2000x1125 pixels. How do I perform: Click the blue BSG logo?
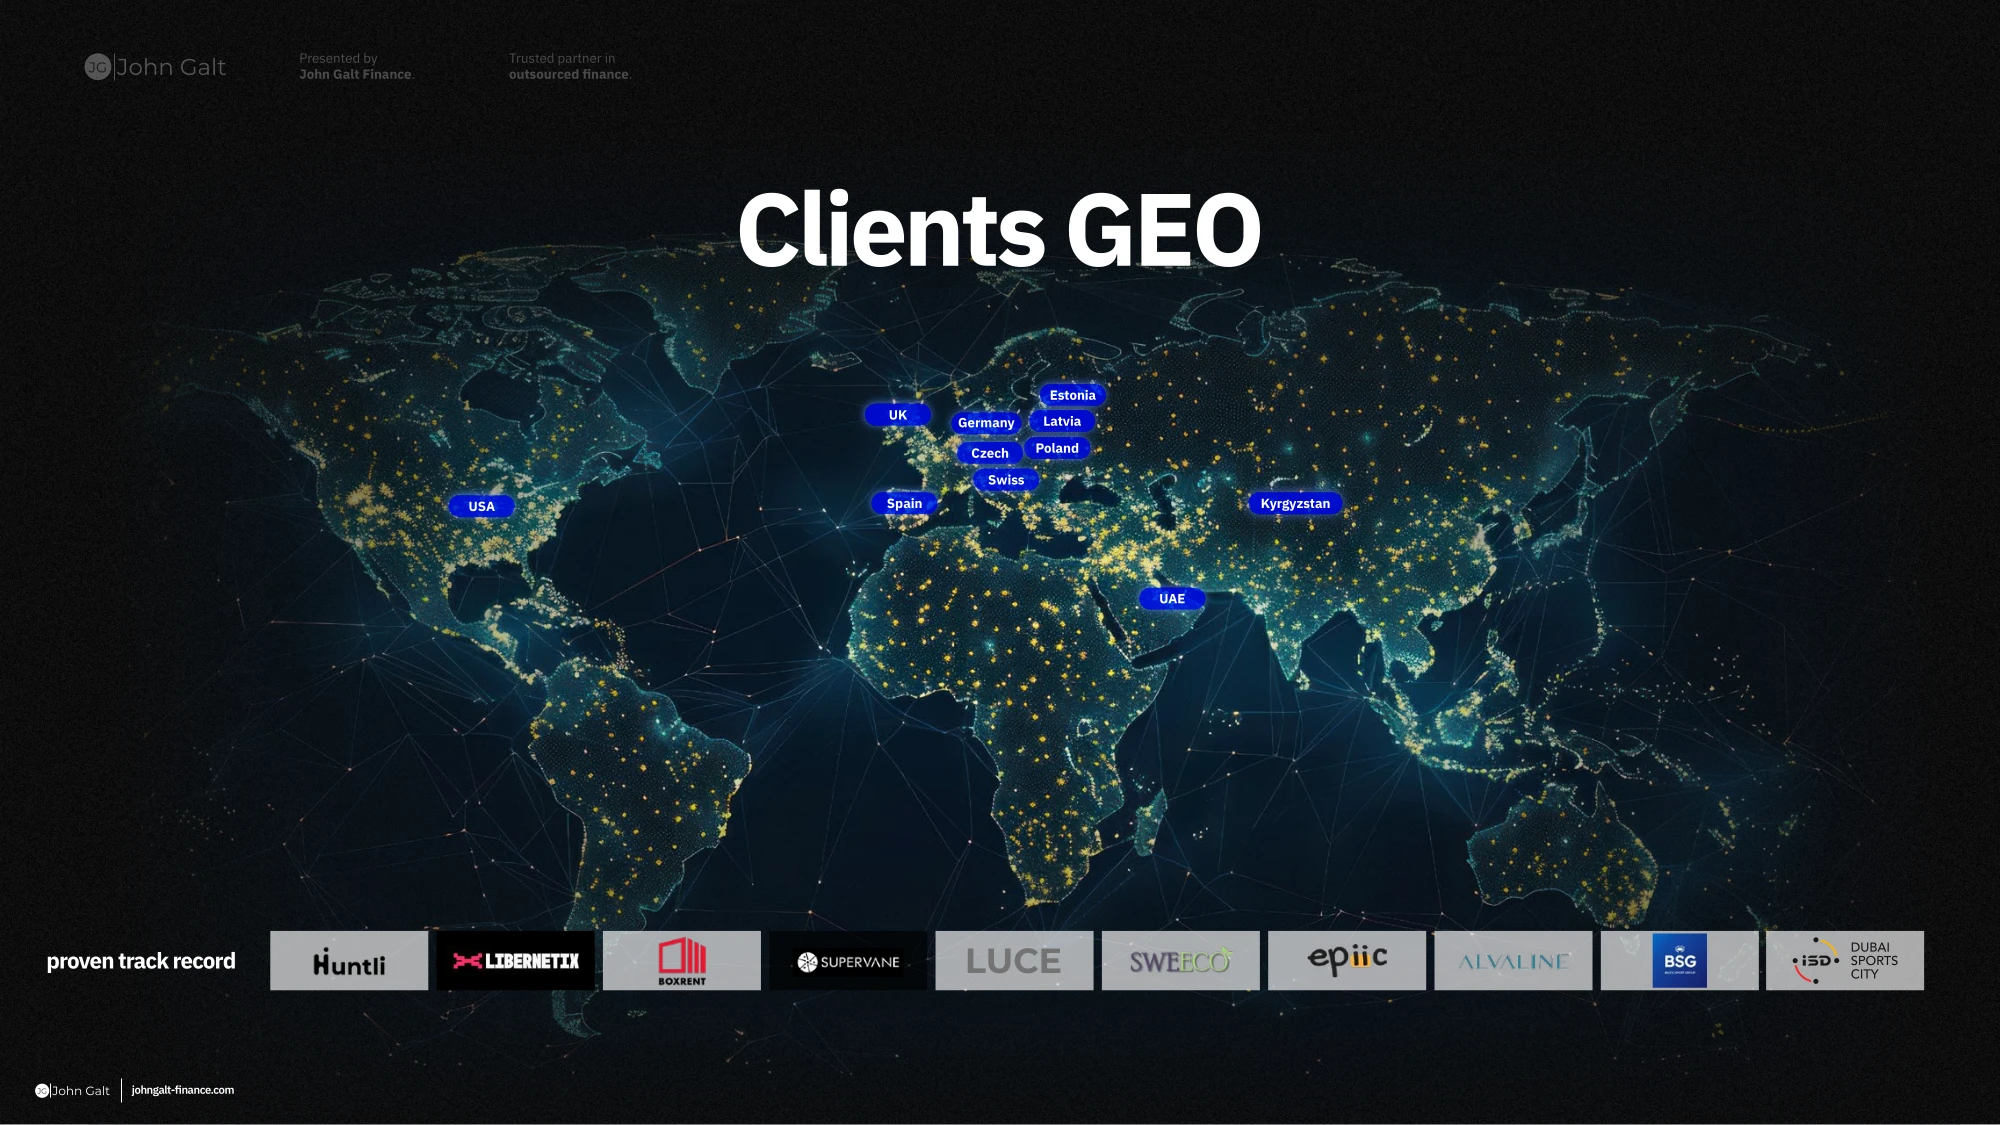click(x=1680, y=961)
